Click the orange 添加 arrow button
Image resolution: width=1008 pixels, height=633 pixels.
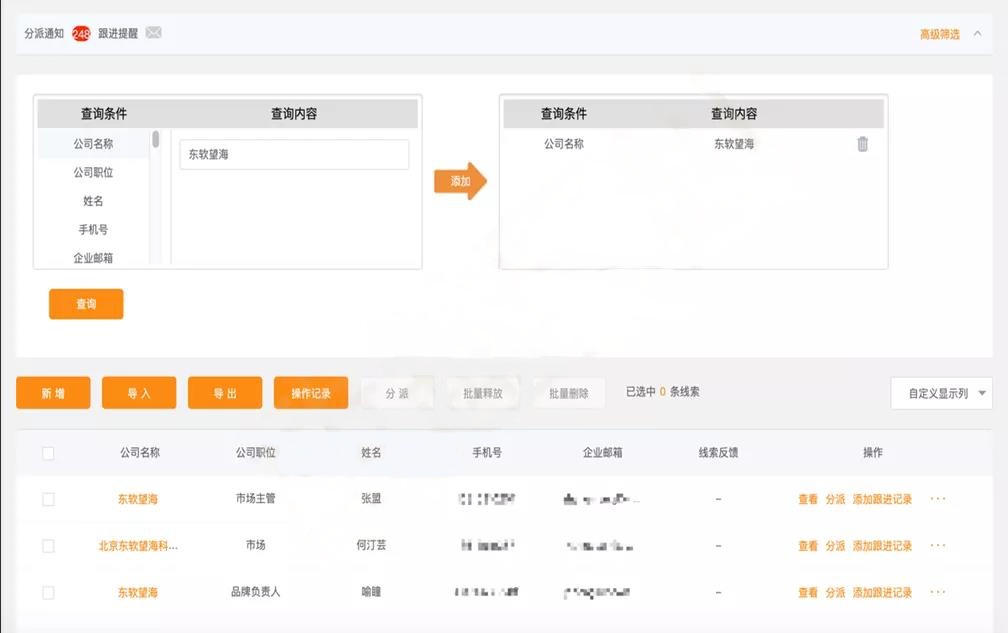click(460, 181)
